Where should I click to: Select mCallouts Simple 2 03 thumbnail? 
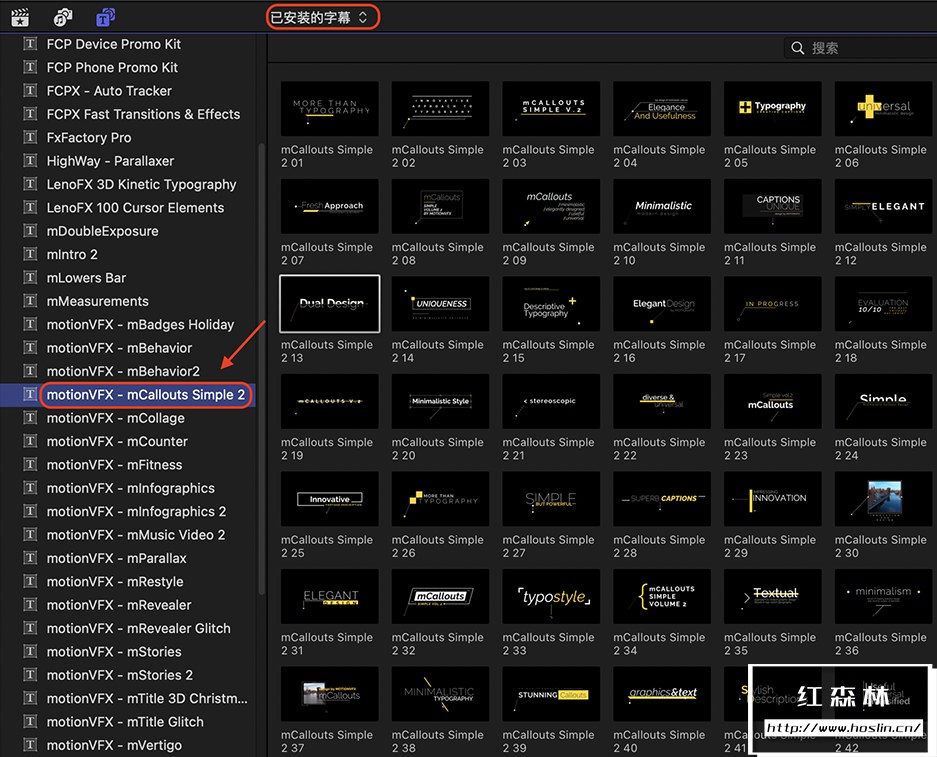pos(551,109)
